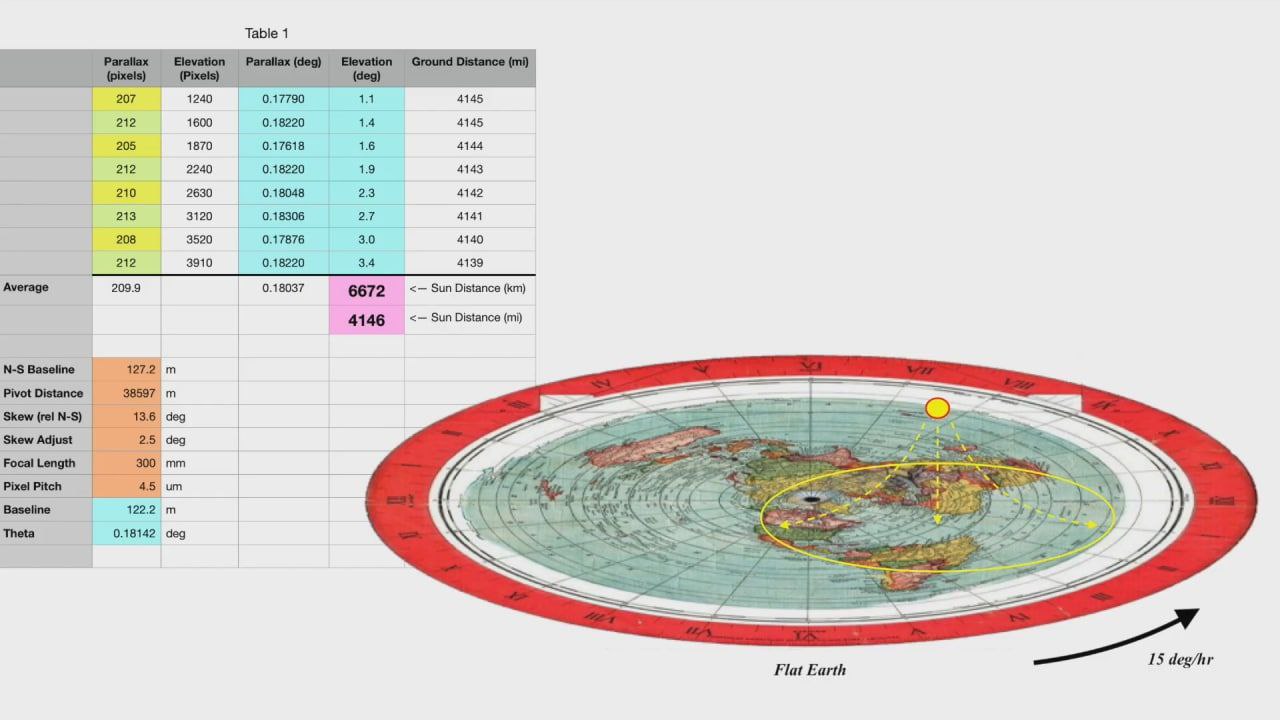Click the ground distance cell 4142

[x=470, y=193]
